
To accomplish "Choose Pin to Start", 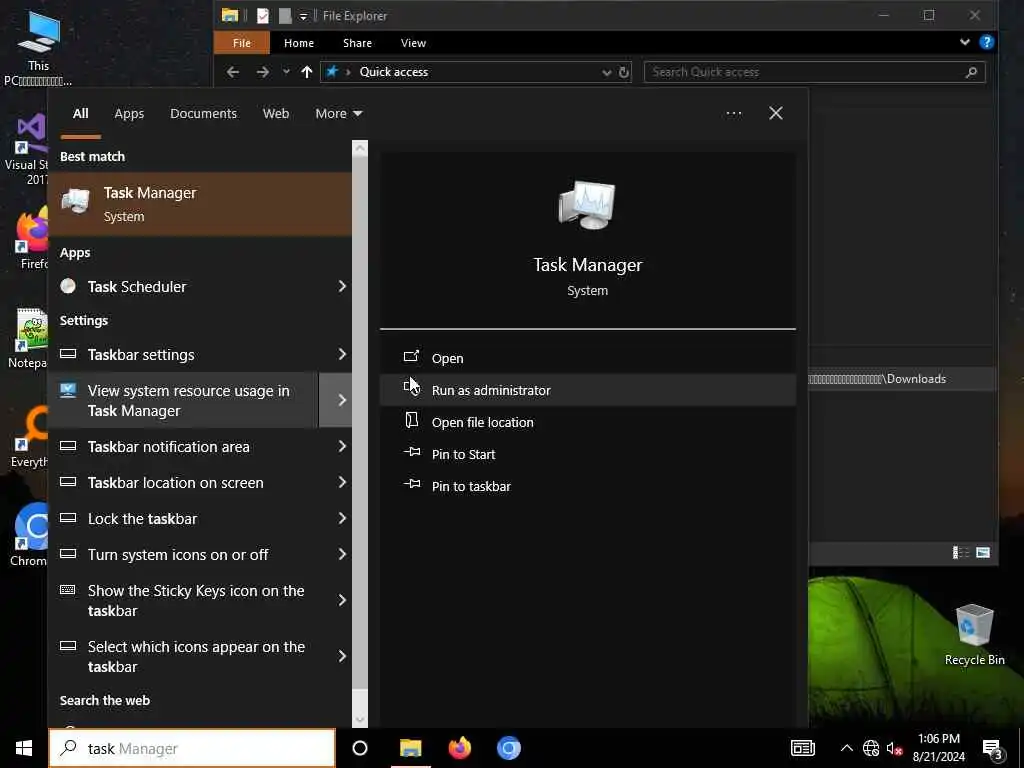I will (x=587, y=454).
